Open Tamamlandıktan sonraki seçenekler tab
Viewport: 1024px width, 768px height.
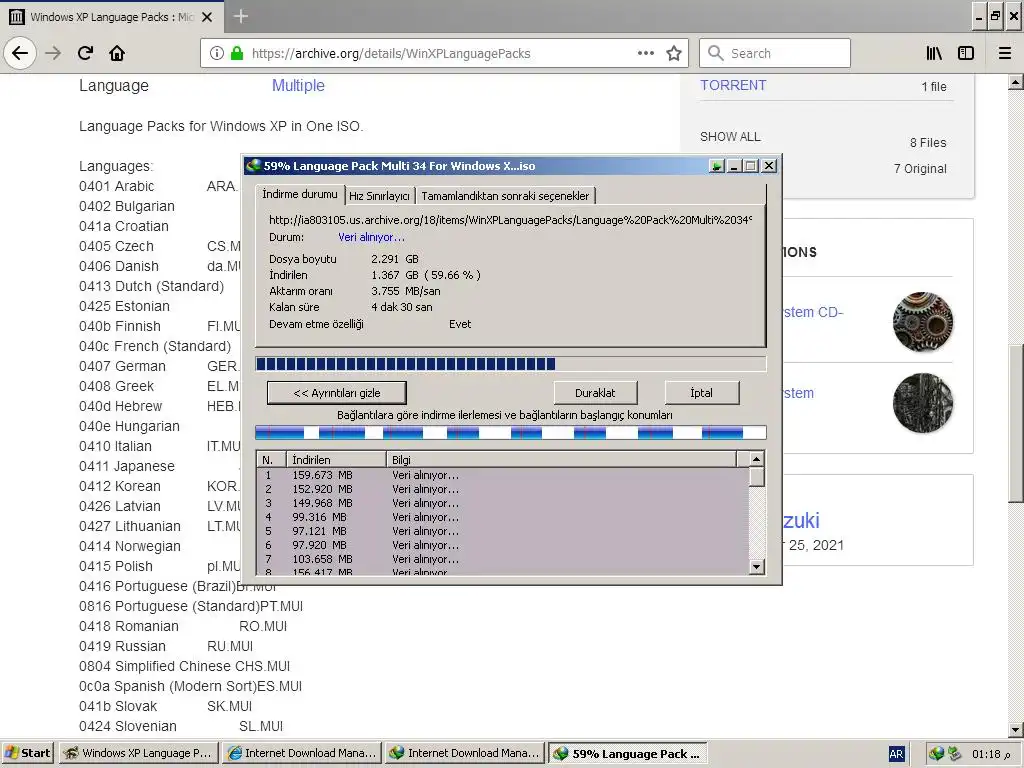coord(505,196)
